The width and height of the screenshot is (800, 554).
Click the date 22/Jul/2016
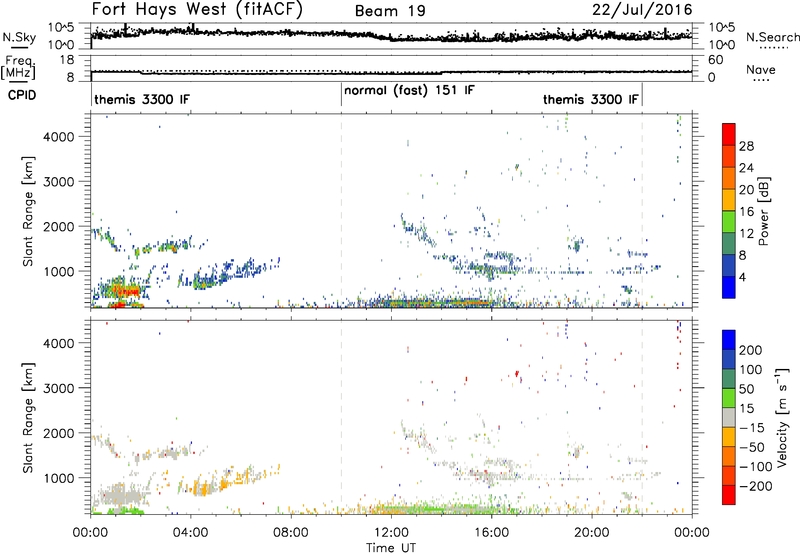[642, 10]
